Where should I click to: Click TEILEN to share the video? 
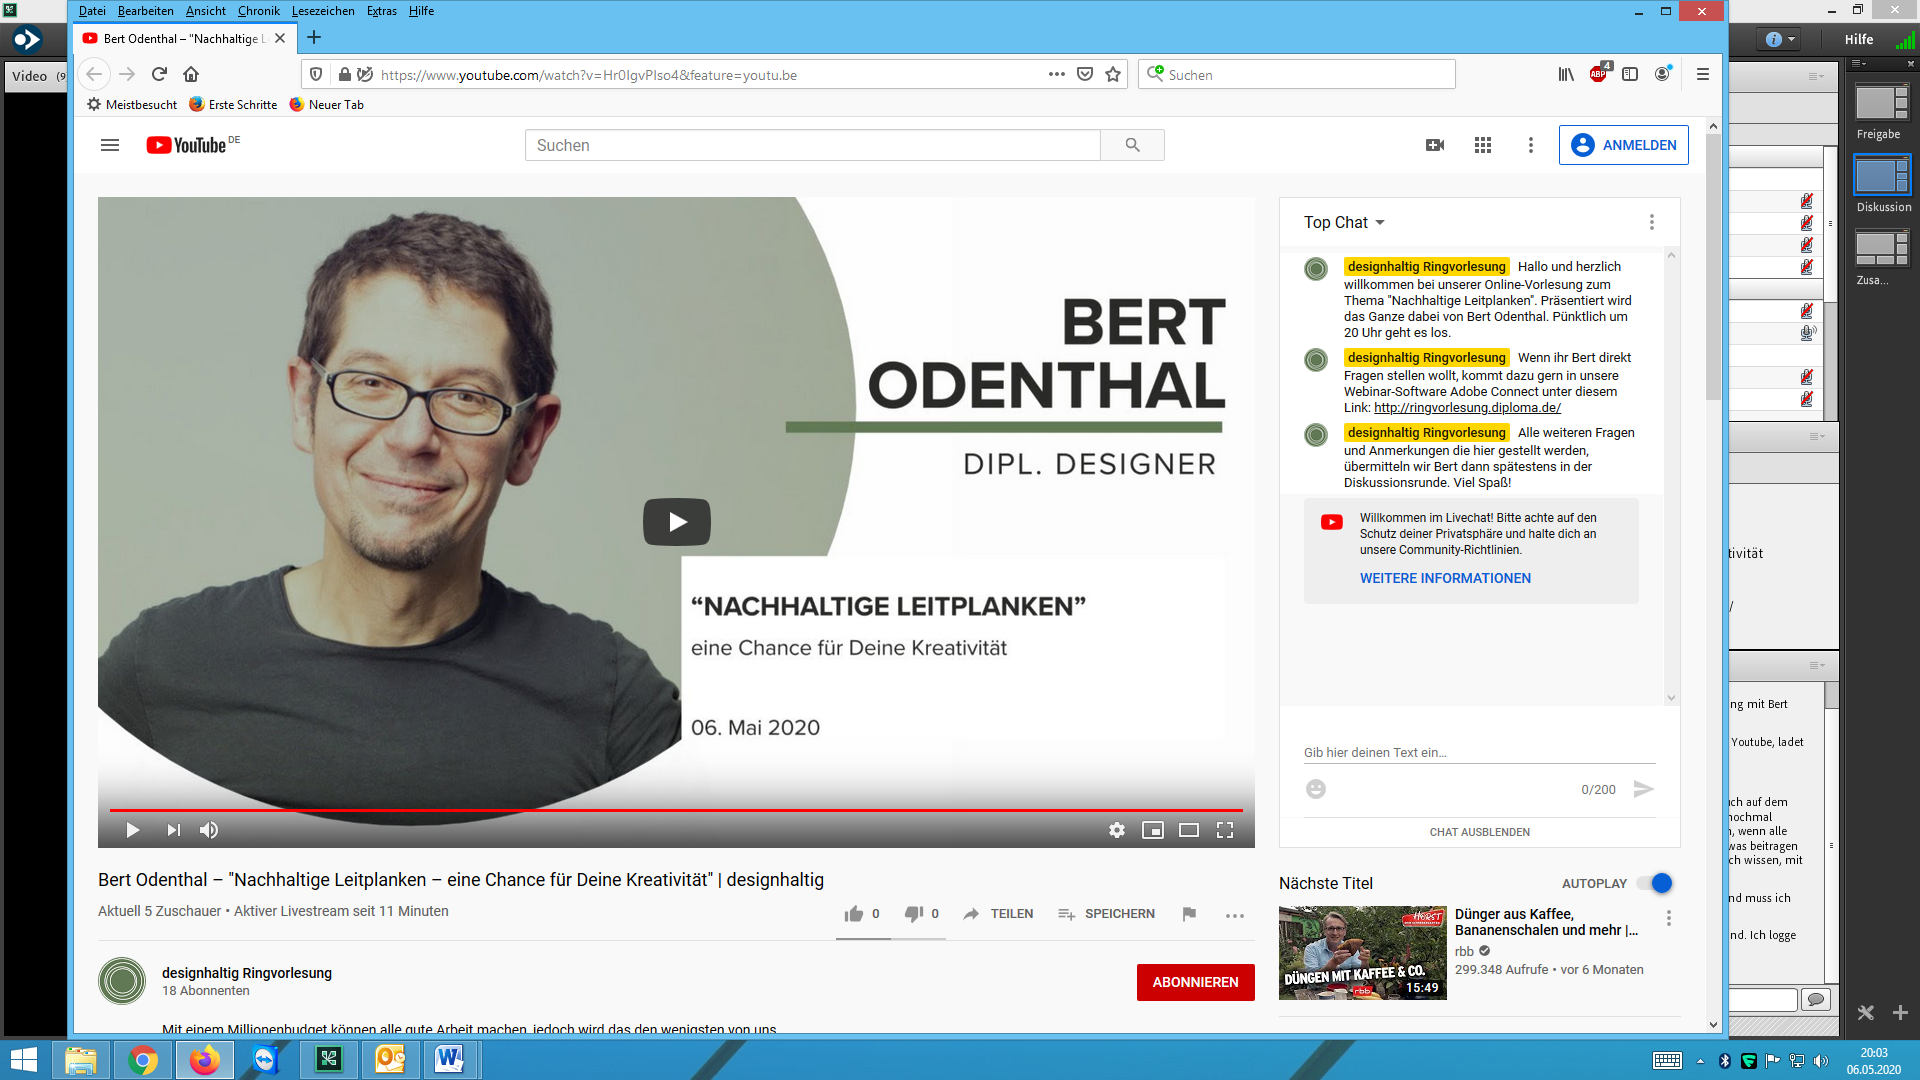[x=998, y=914]
